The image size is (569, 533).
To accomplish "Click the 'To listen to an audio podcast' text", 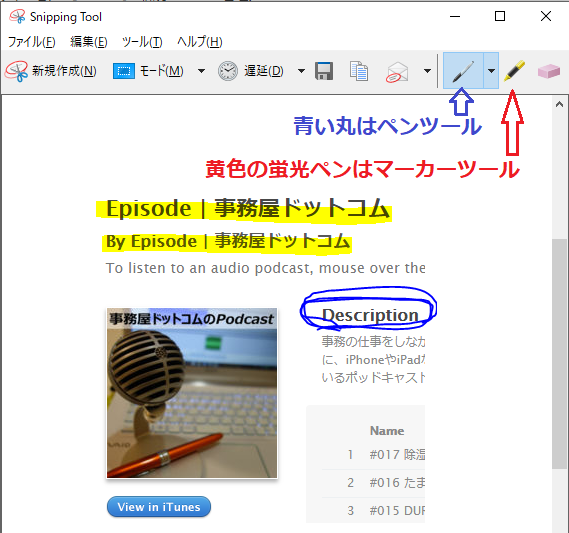I will pyautogui.click(x=265, y=268).
